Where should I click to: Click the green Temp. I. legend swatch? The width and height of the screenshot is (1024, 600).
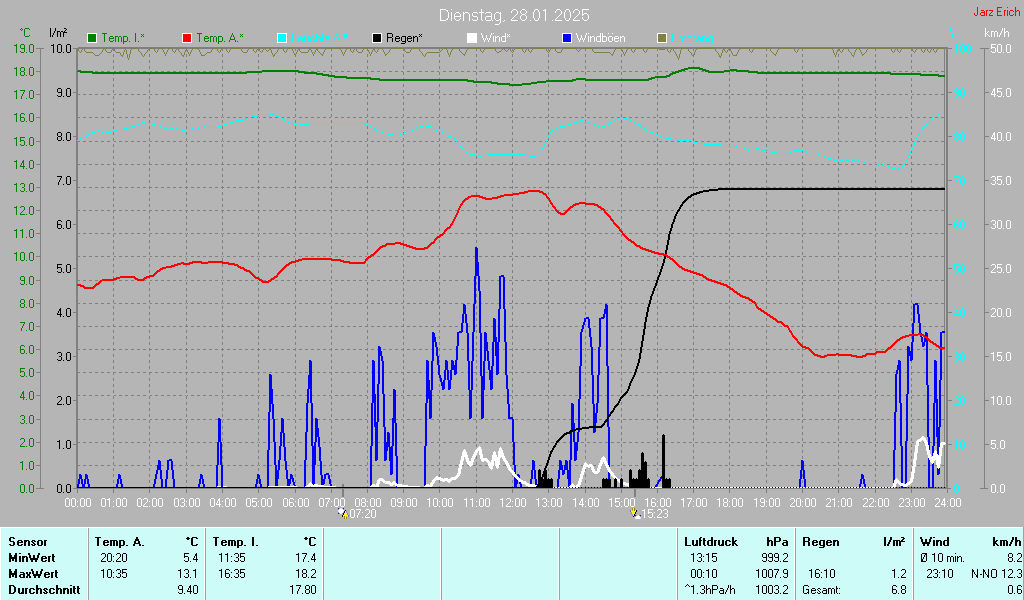92,39
